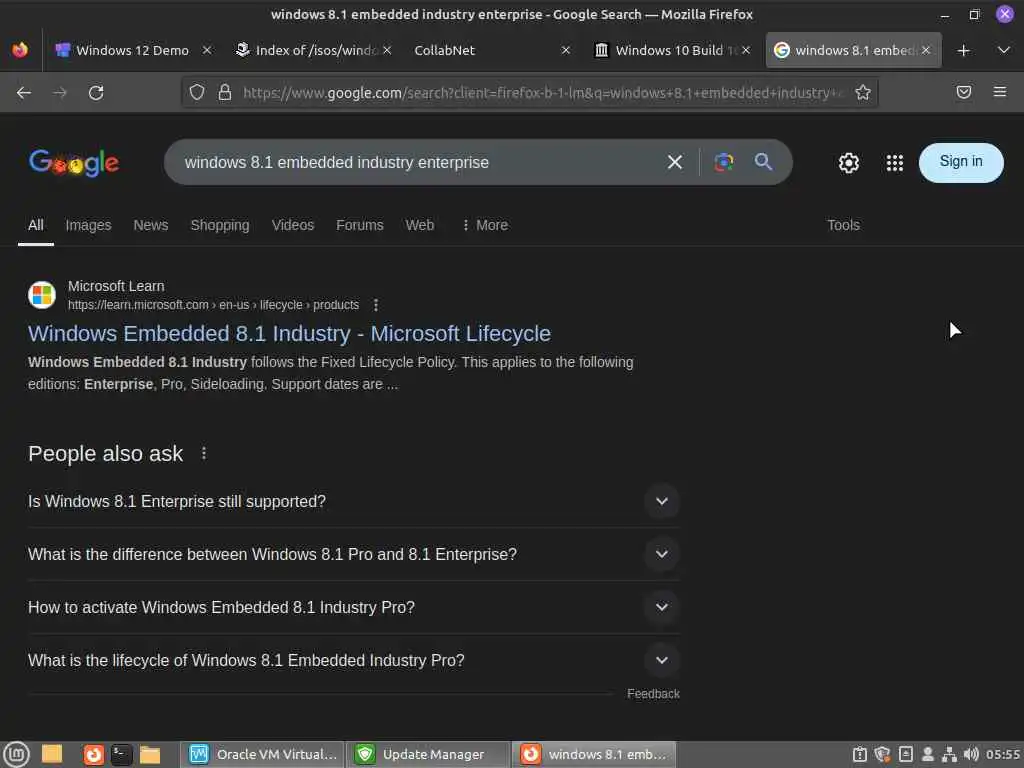
Task: Clear the Google search box
Action: (x=675, y=162)
